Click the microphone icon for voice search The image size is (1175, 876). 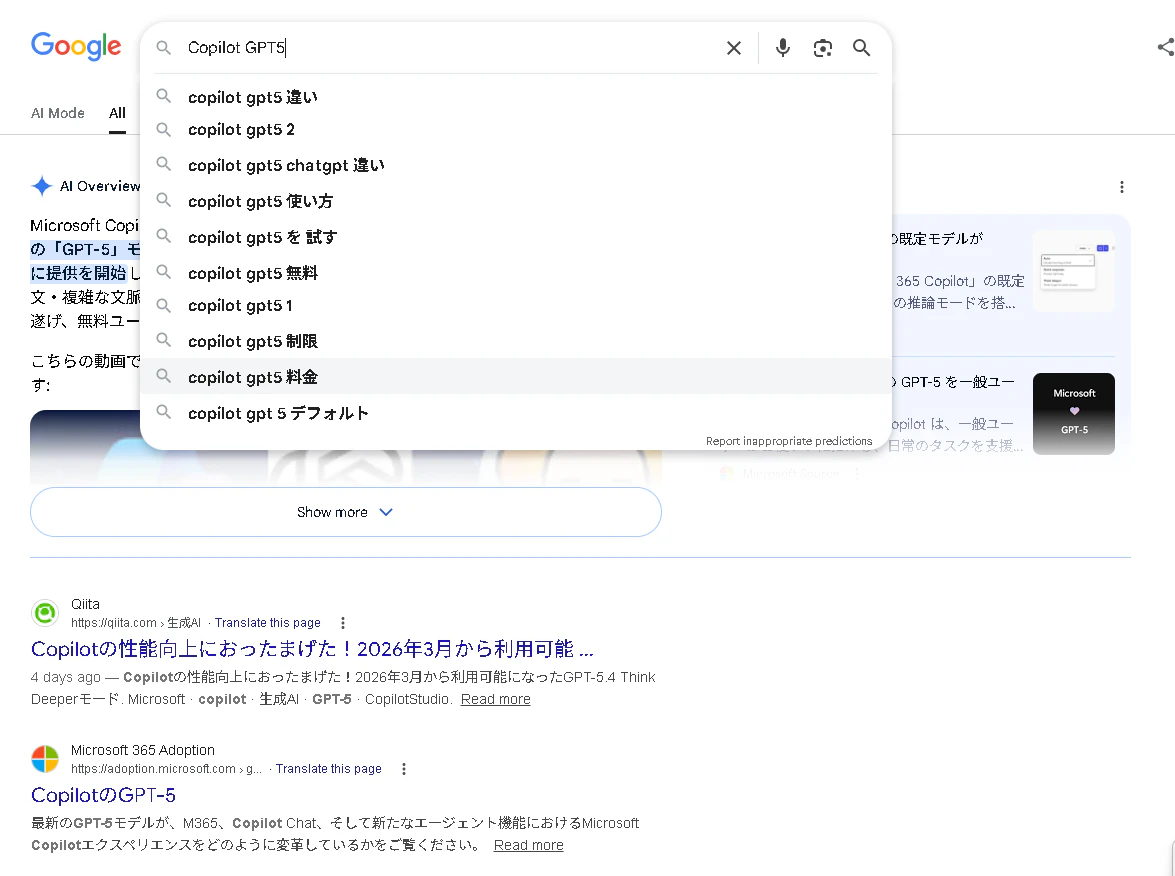tap(782, 47)
